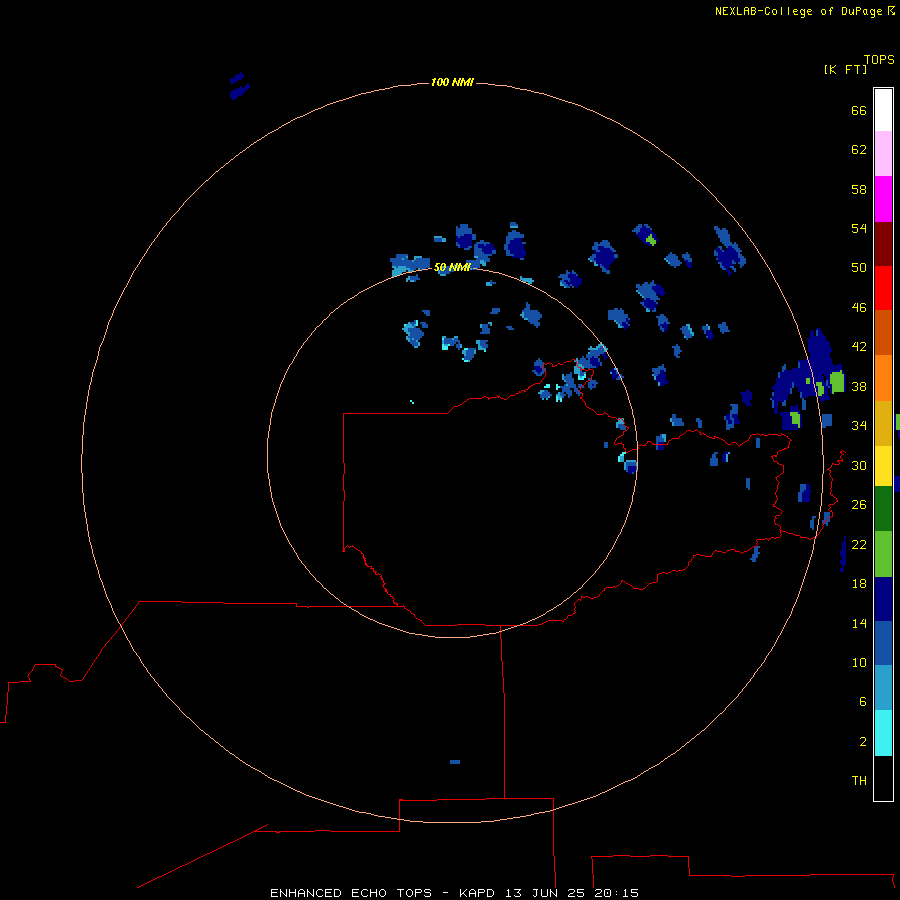Click the bright red 50 legend swatch
This screenshot has width=900, height=900.
[883, 288]
